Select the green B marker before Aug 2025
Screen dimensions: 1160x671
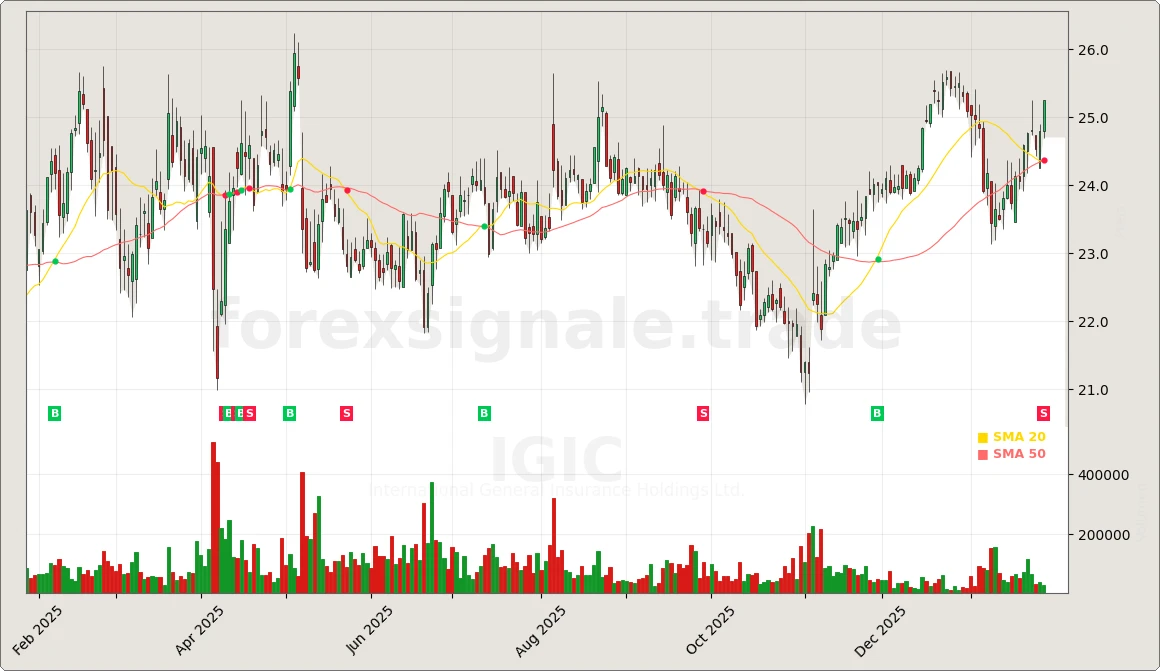[x=483, y=412]
